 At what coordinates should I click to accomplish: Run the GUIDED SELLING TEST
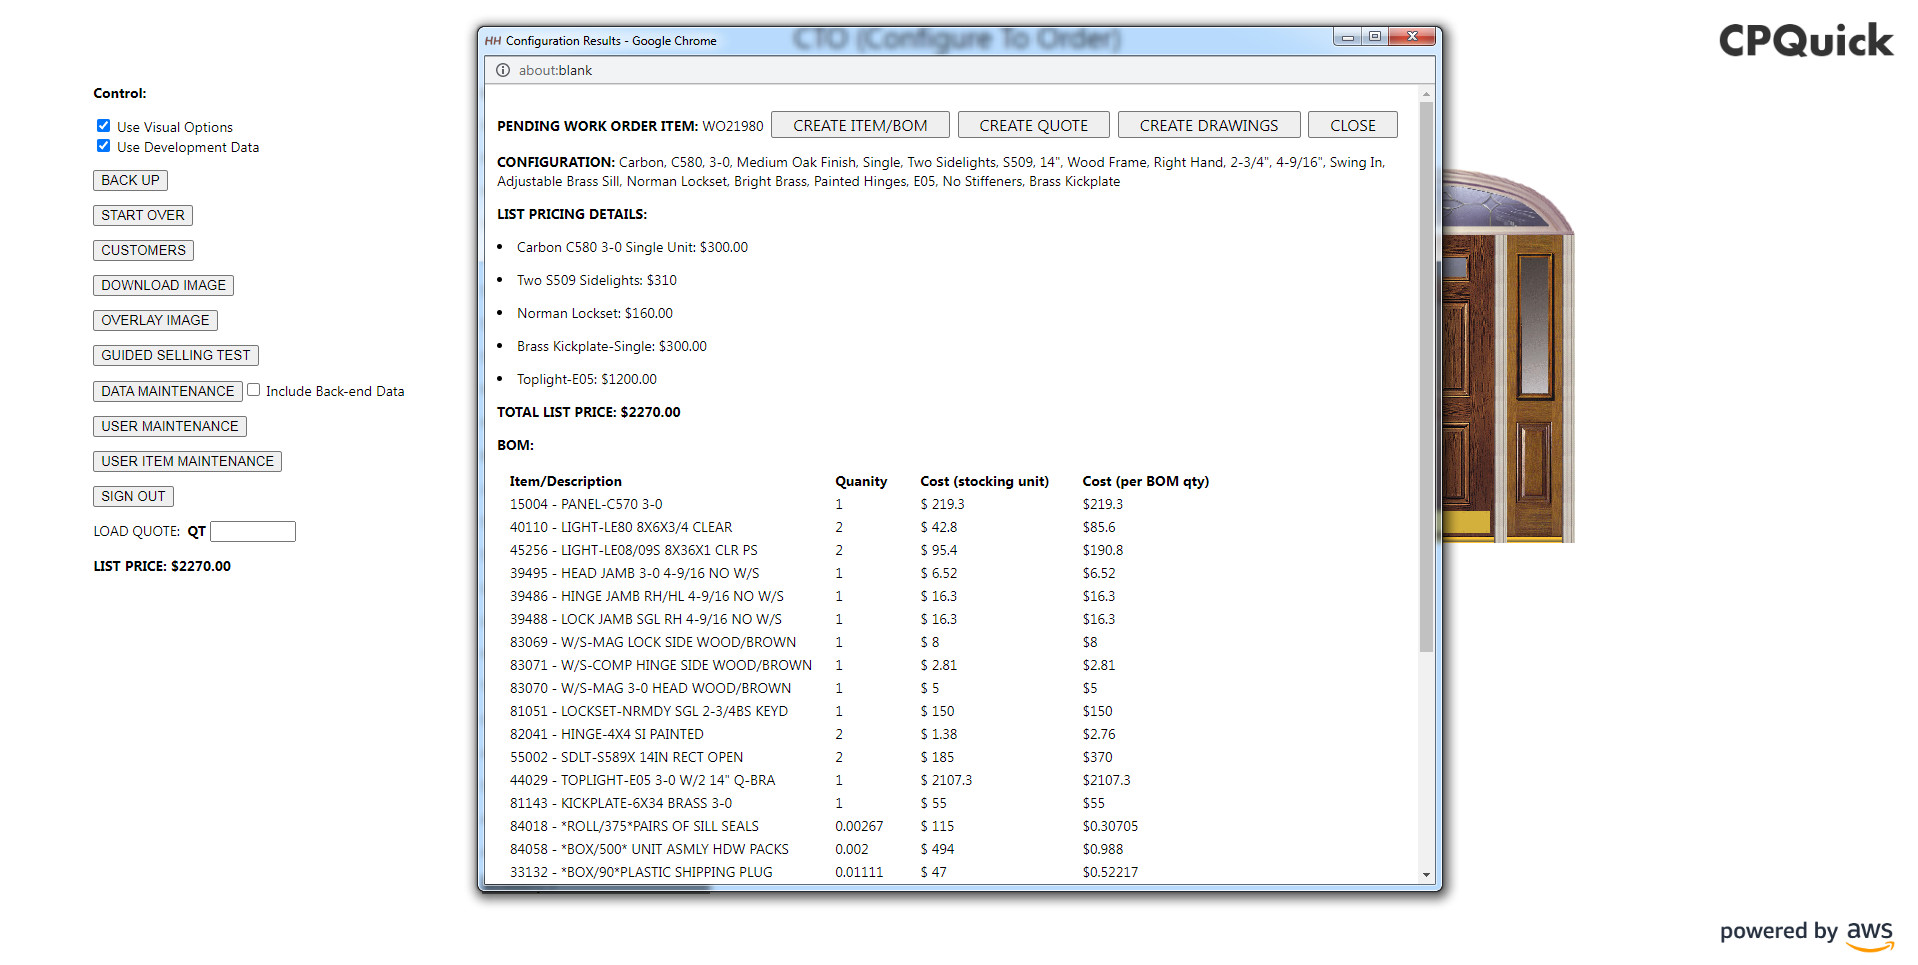(x=175, y=355)
